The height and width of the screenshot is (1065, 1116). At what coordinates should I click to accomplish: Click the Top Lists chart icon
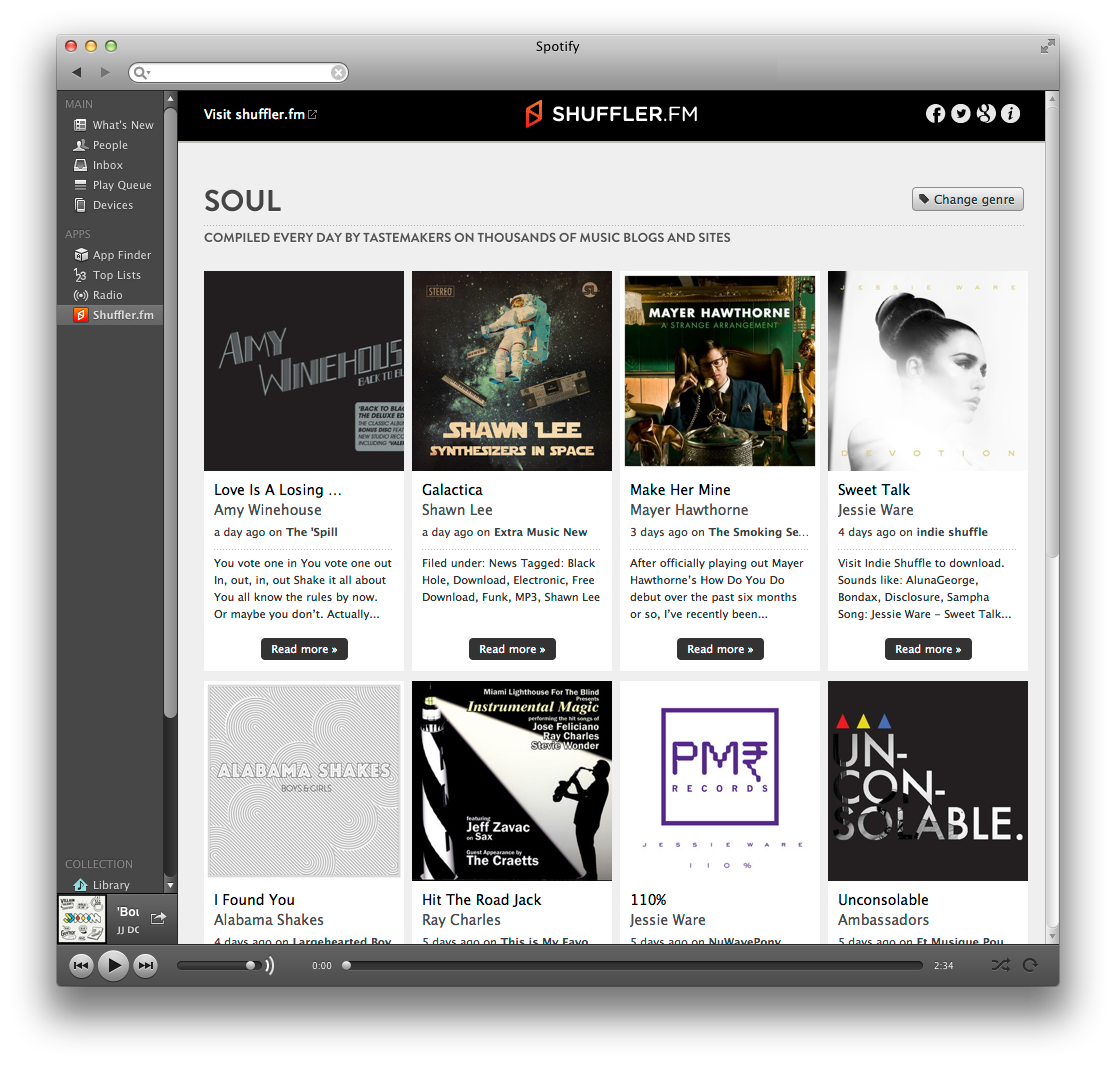(80, 275)
